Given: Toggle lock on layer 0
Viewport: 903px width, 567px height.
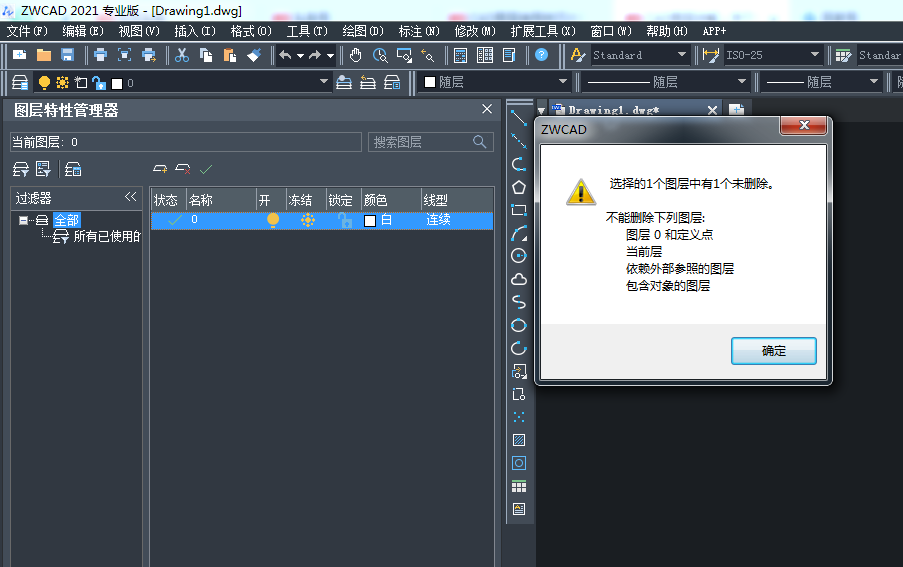Looking at the screenshot, I should [x=344, y=220].
